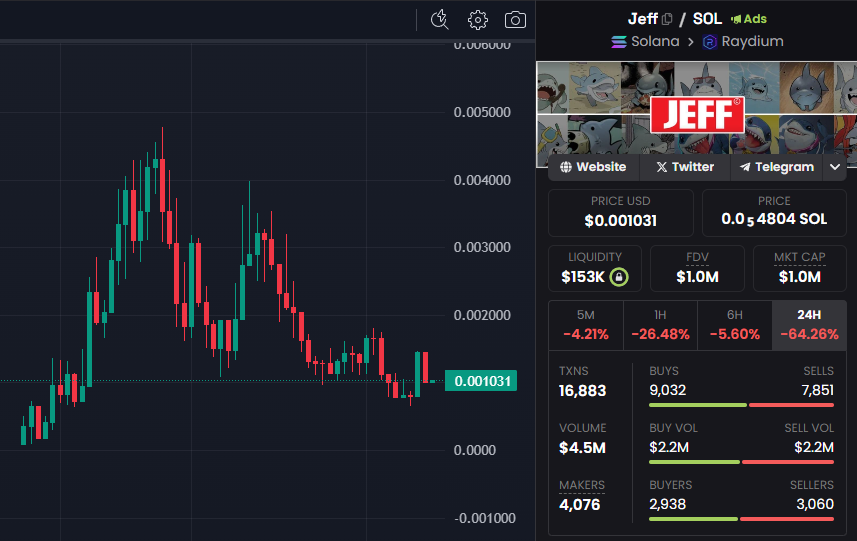
Task: Take a chart snapshot with camera icon
Action: pos(515,20)
